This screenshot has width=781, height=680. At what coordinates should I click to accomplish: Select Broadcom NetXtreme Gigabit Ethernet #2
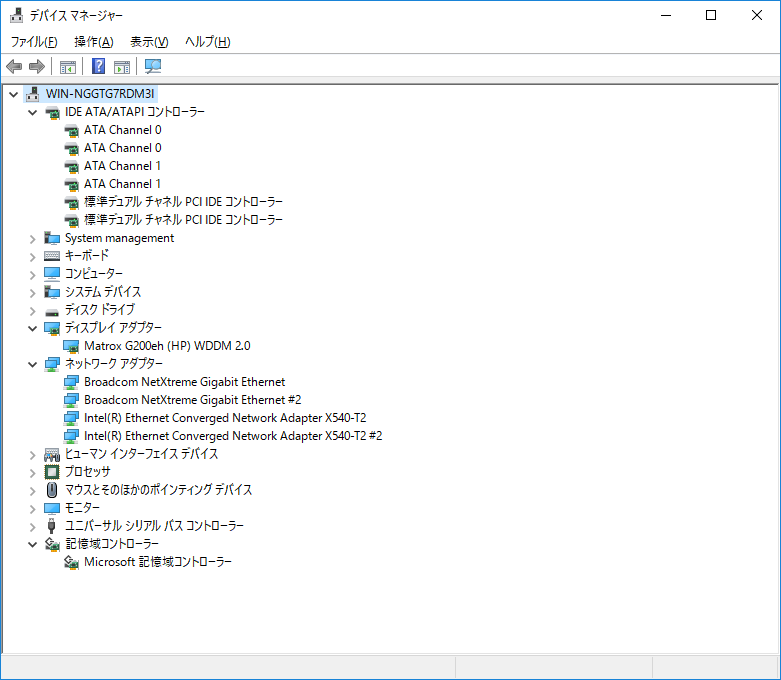coord(192,400)
